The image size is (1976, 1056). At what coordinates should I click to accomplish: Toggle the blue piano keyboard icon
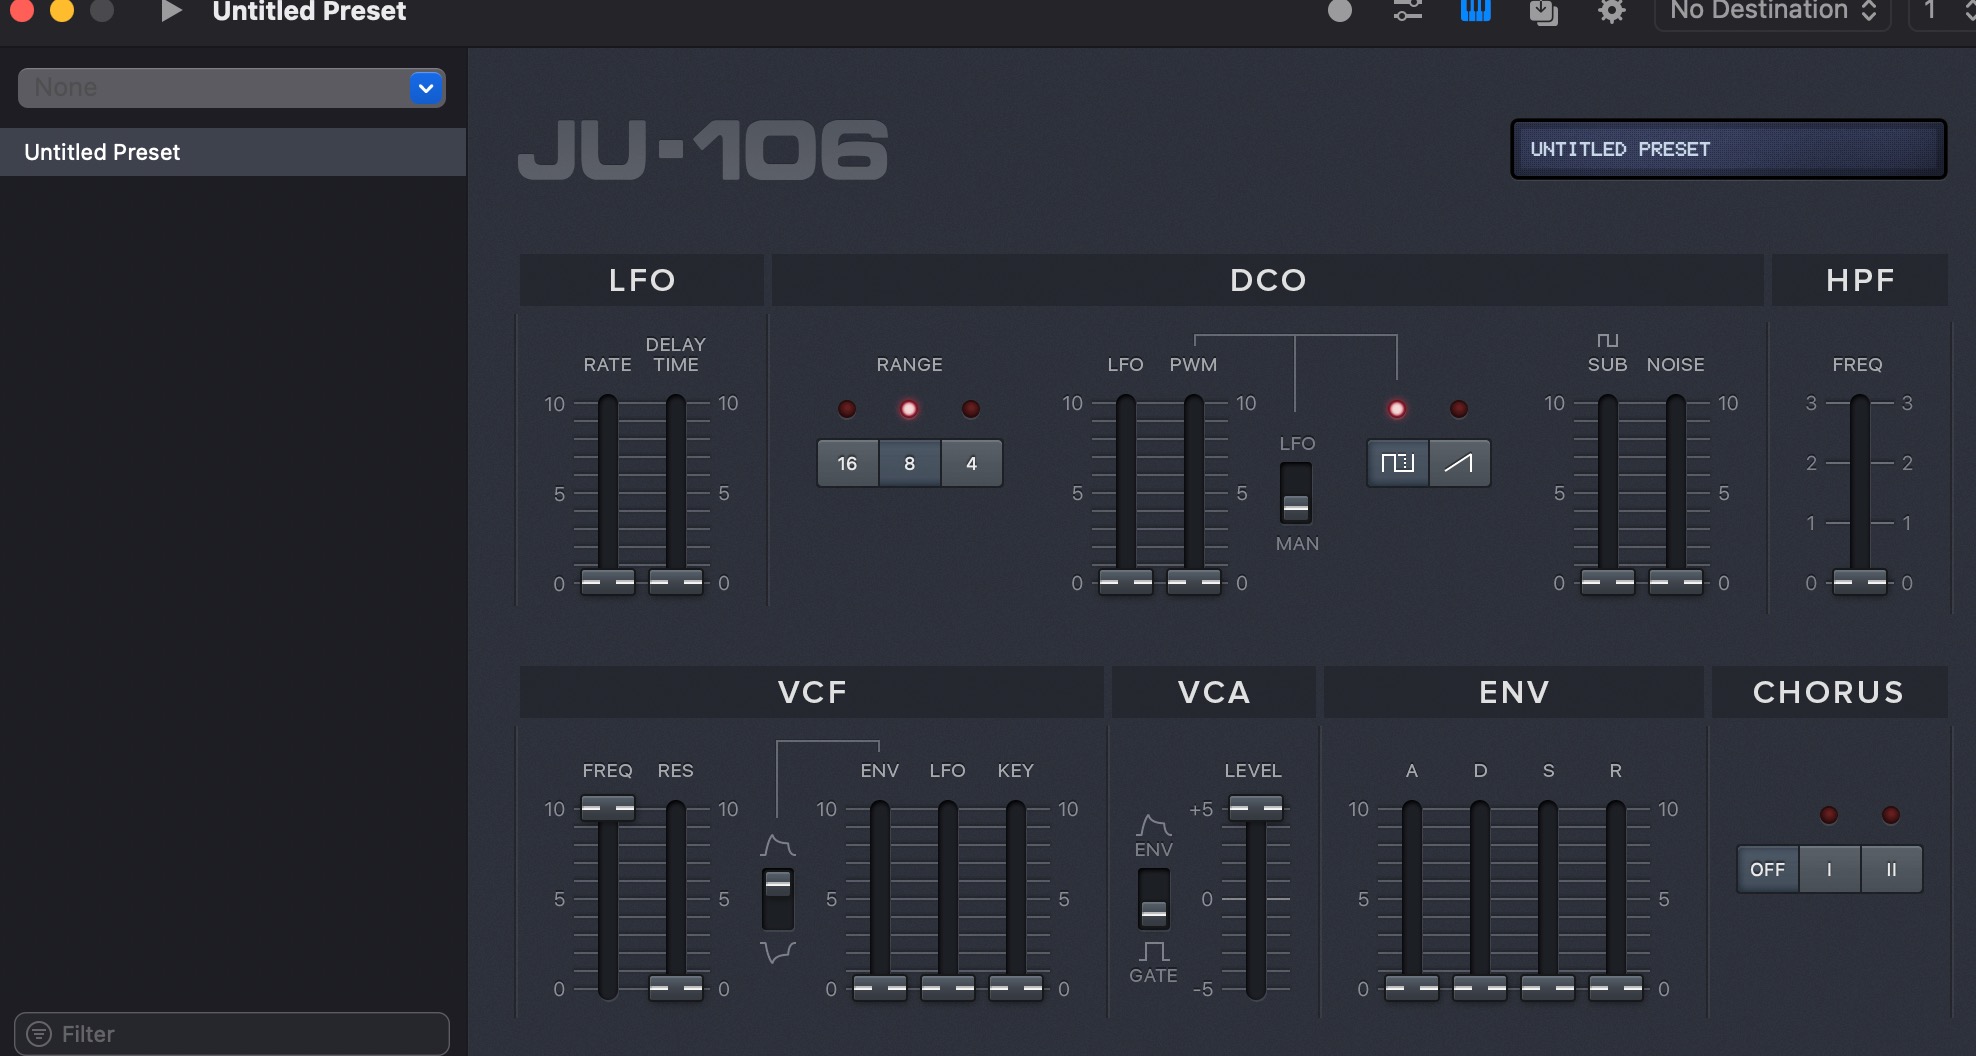[1476, 11]
